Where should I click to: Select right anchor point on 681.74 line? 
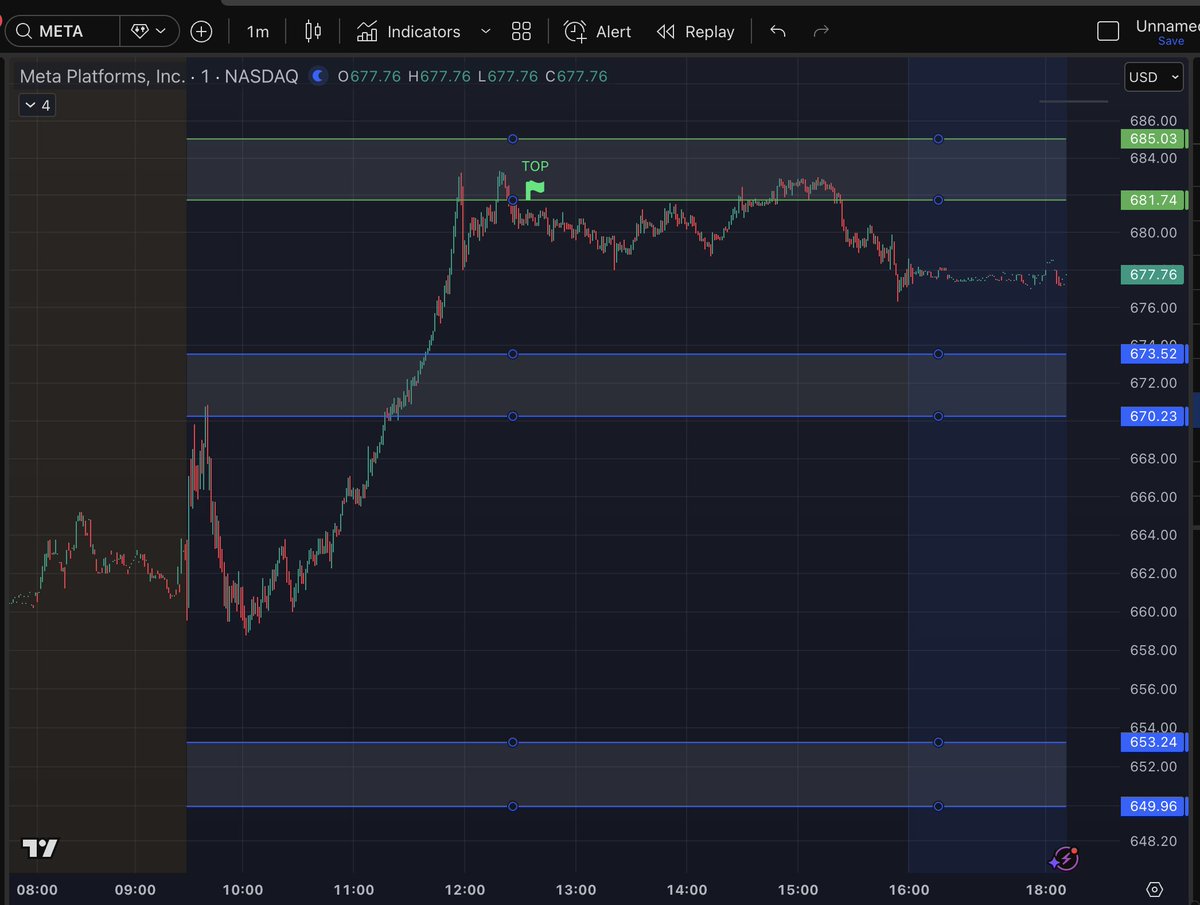pyautogui.click(x=938, y=200)
